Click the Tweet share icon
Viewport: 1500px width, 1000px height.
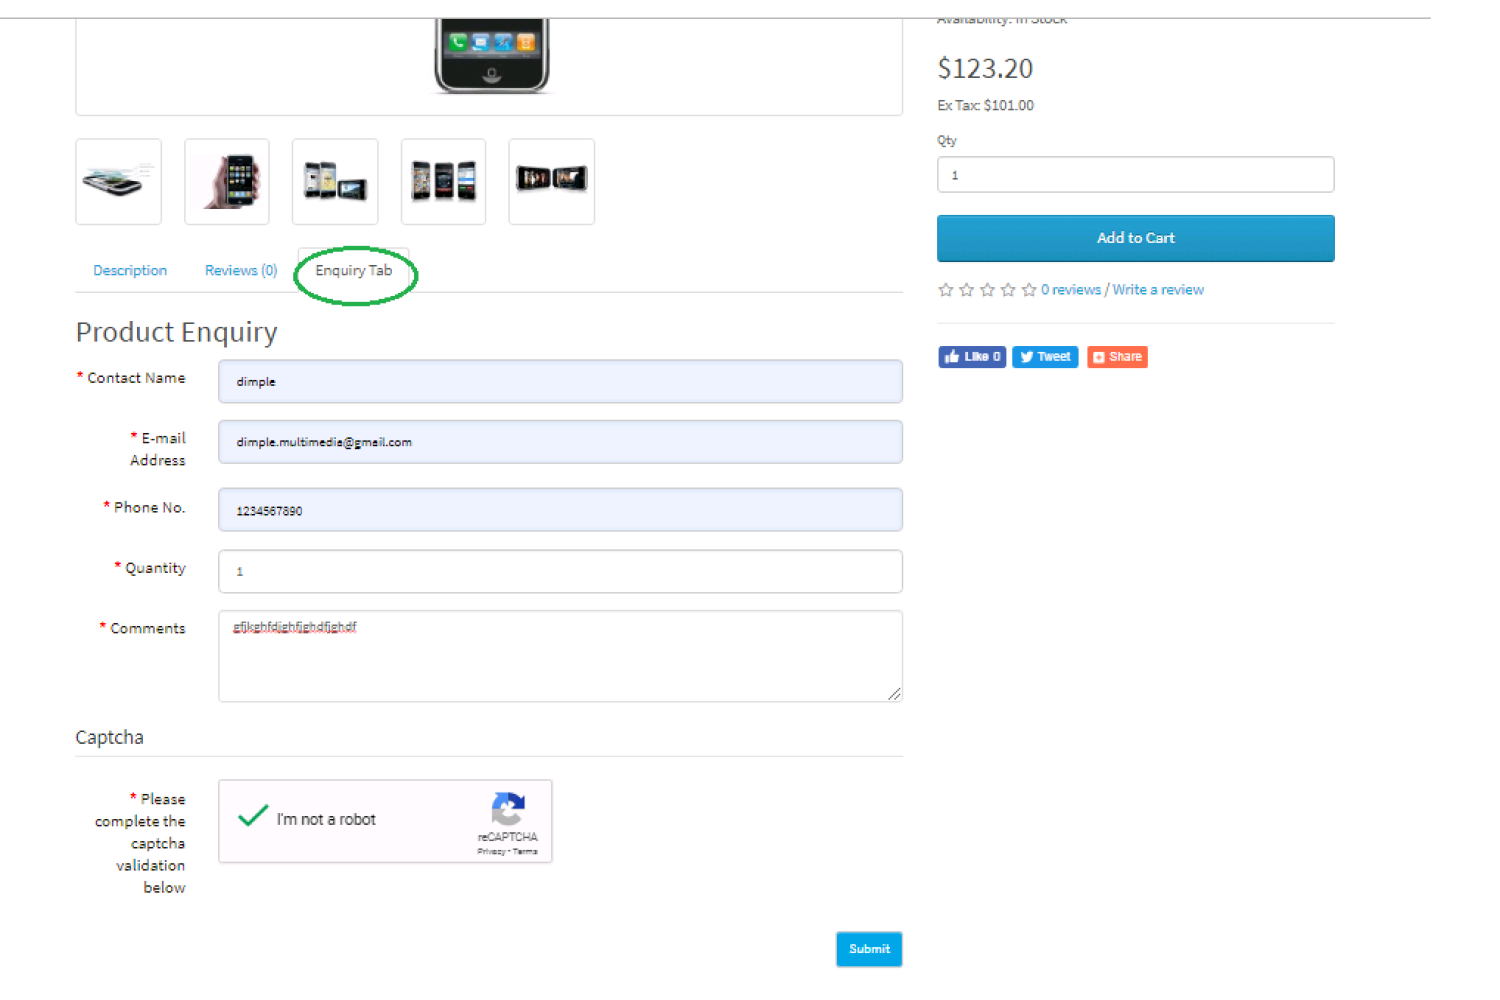[x=1044, y=356]
